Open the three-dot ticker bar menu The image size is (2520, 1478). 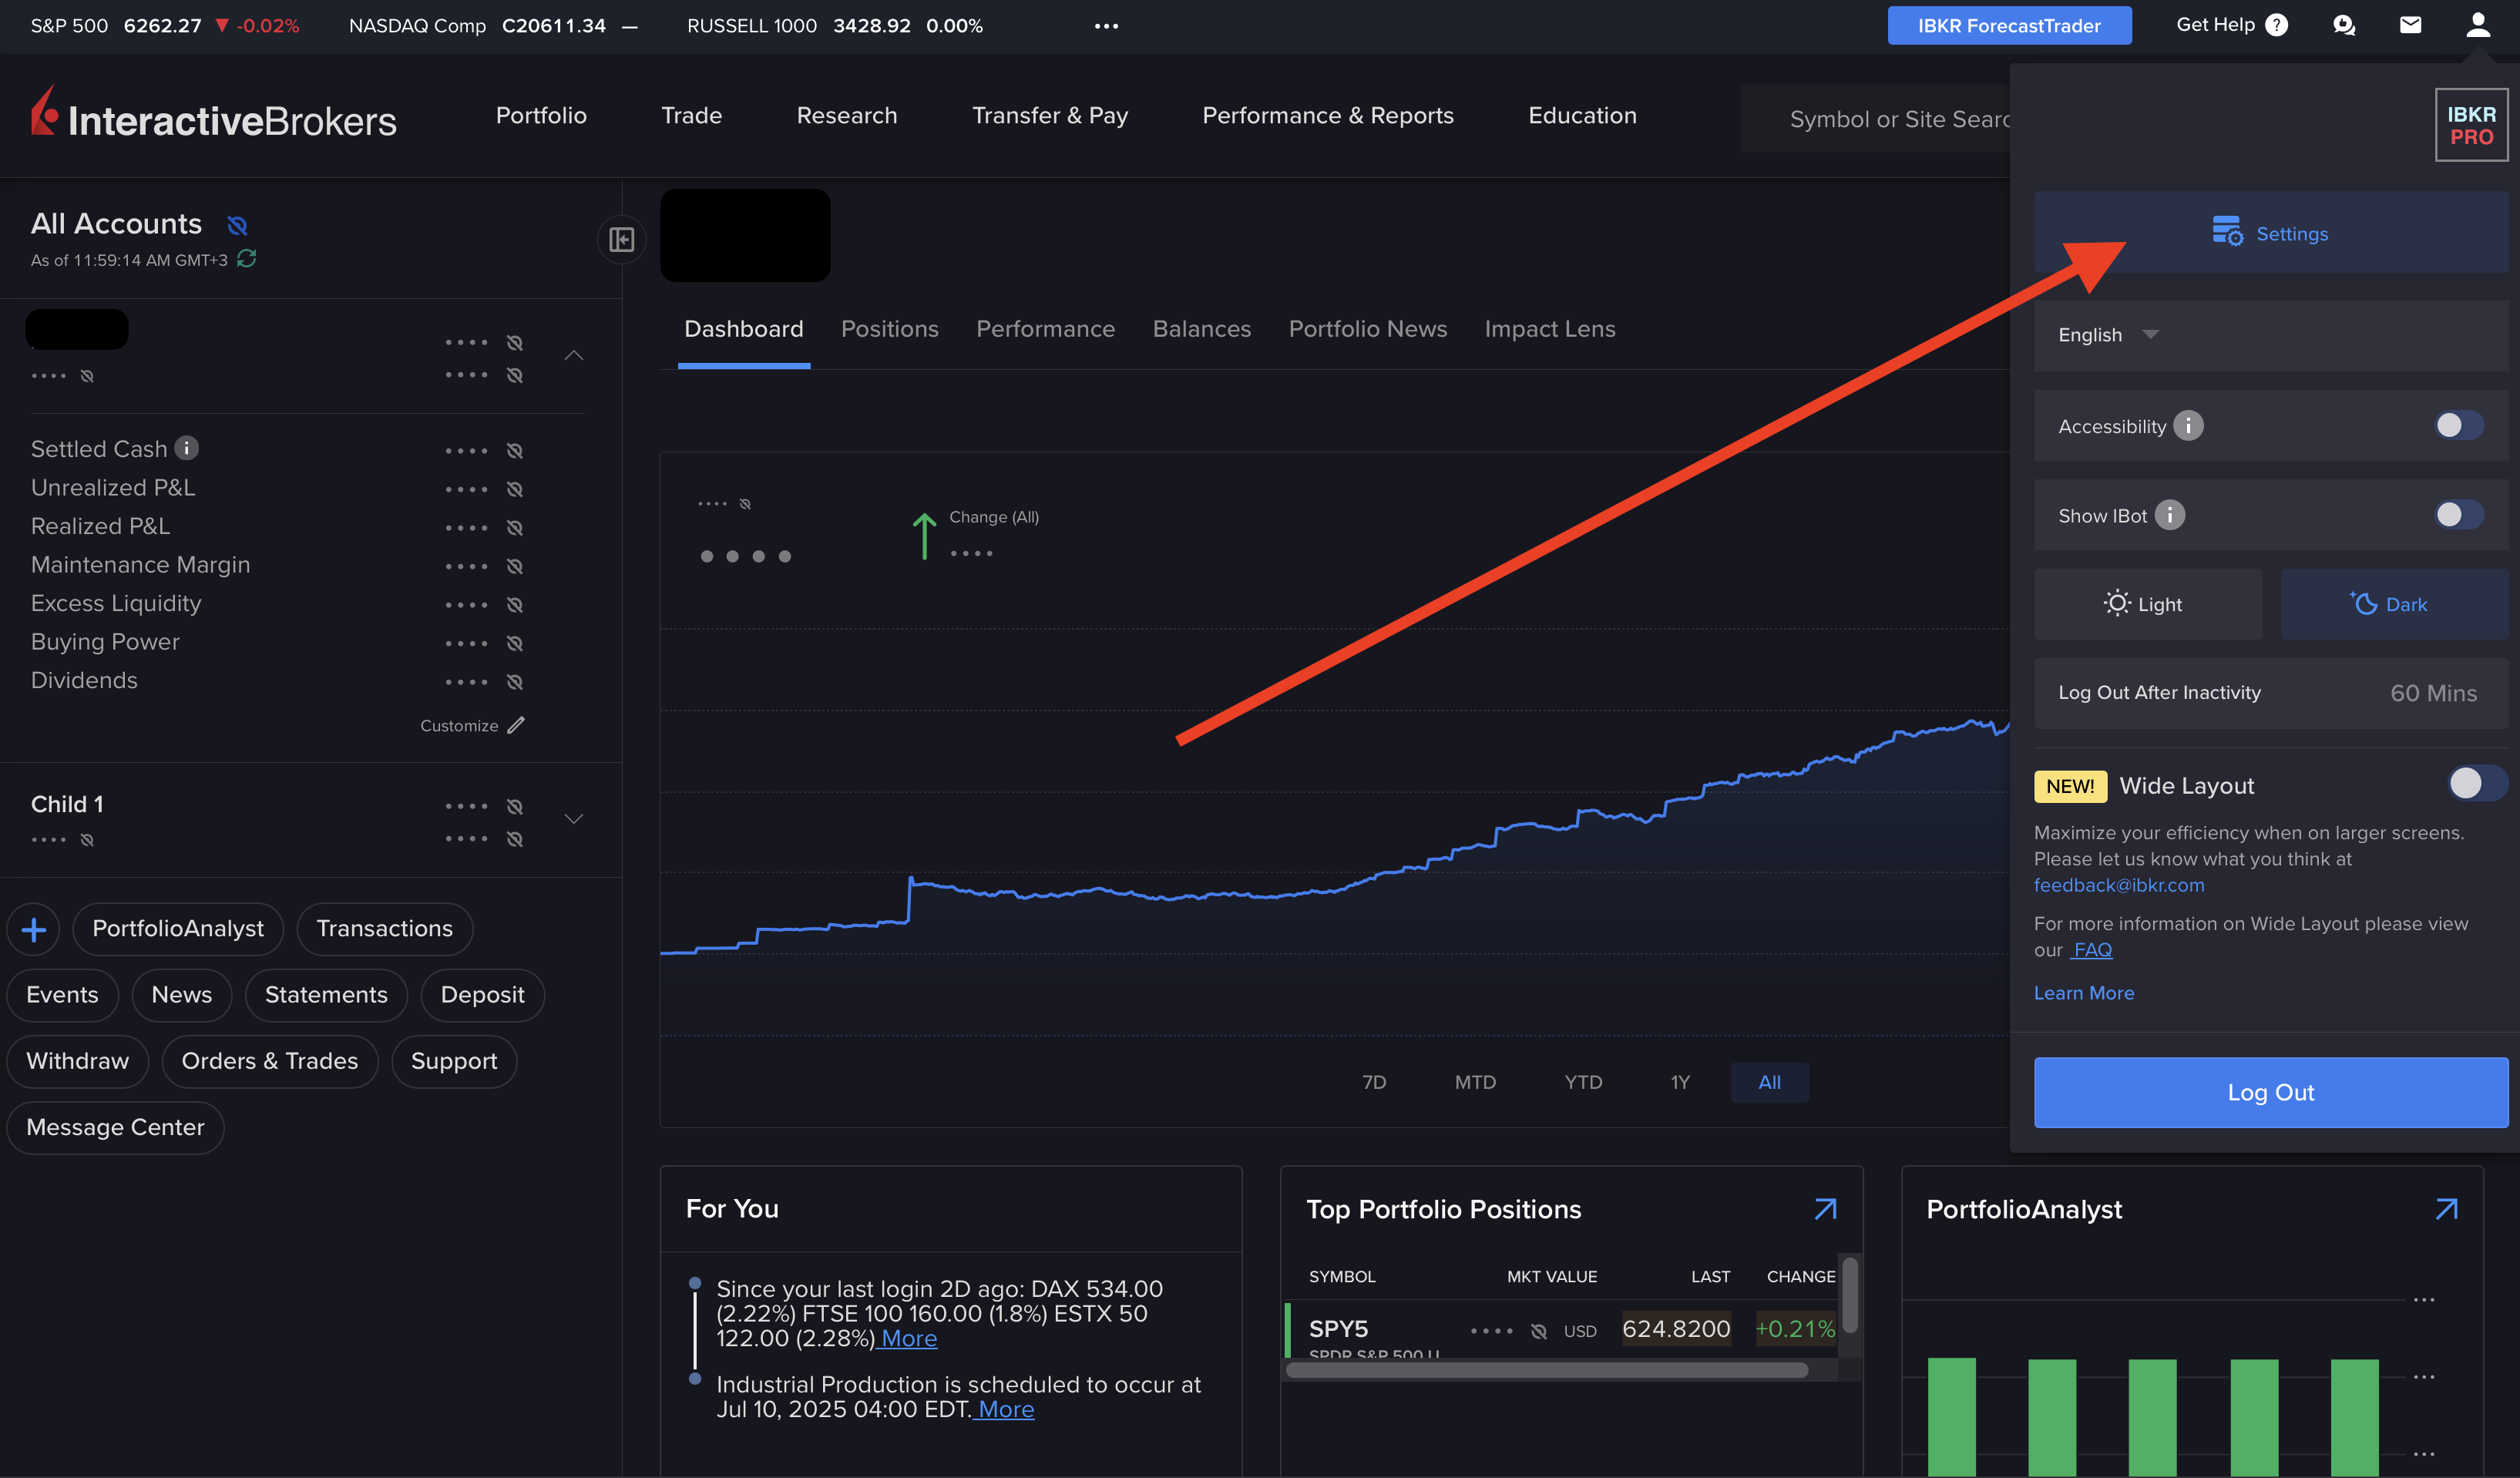pyautogui.click(x=1106, y=26)
